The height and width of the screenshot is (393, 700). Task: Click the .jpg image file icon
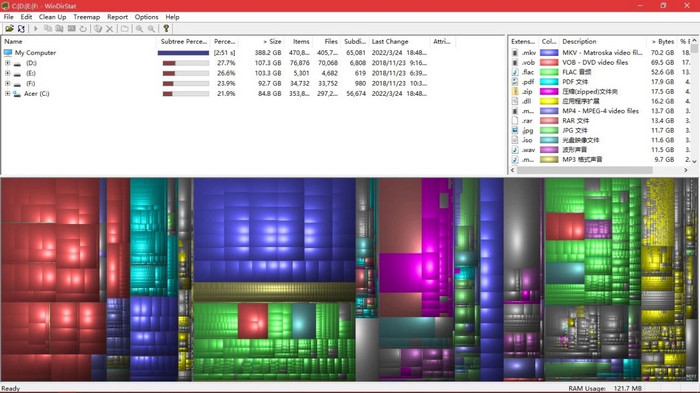[515, 130]
